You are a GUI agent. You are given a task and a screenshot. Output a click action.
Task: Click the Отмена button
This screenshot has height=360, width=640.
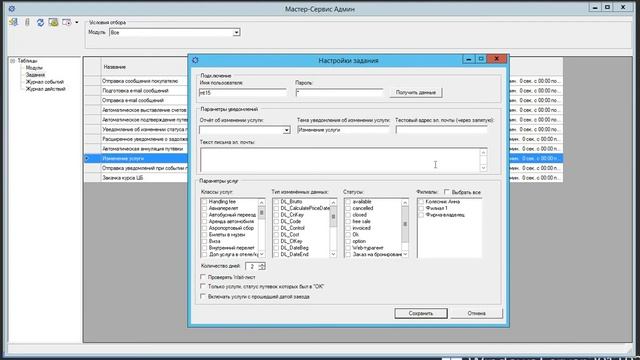click(476, 313)
